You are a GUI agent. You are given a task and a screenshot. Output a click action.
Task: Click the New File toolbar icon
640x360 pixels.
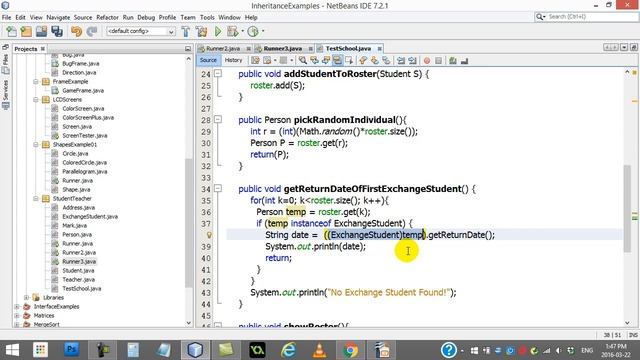click(x=11, y=31)
